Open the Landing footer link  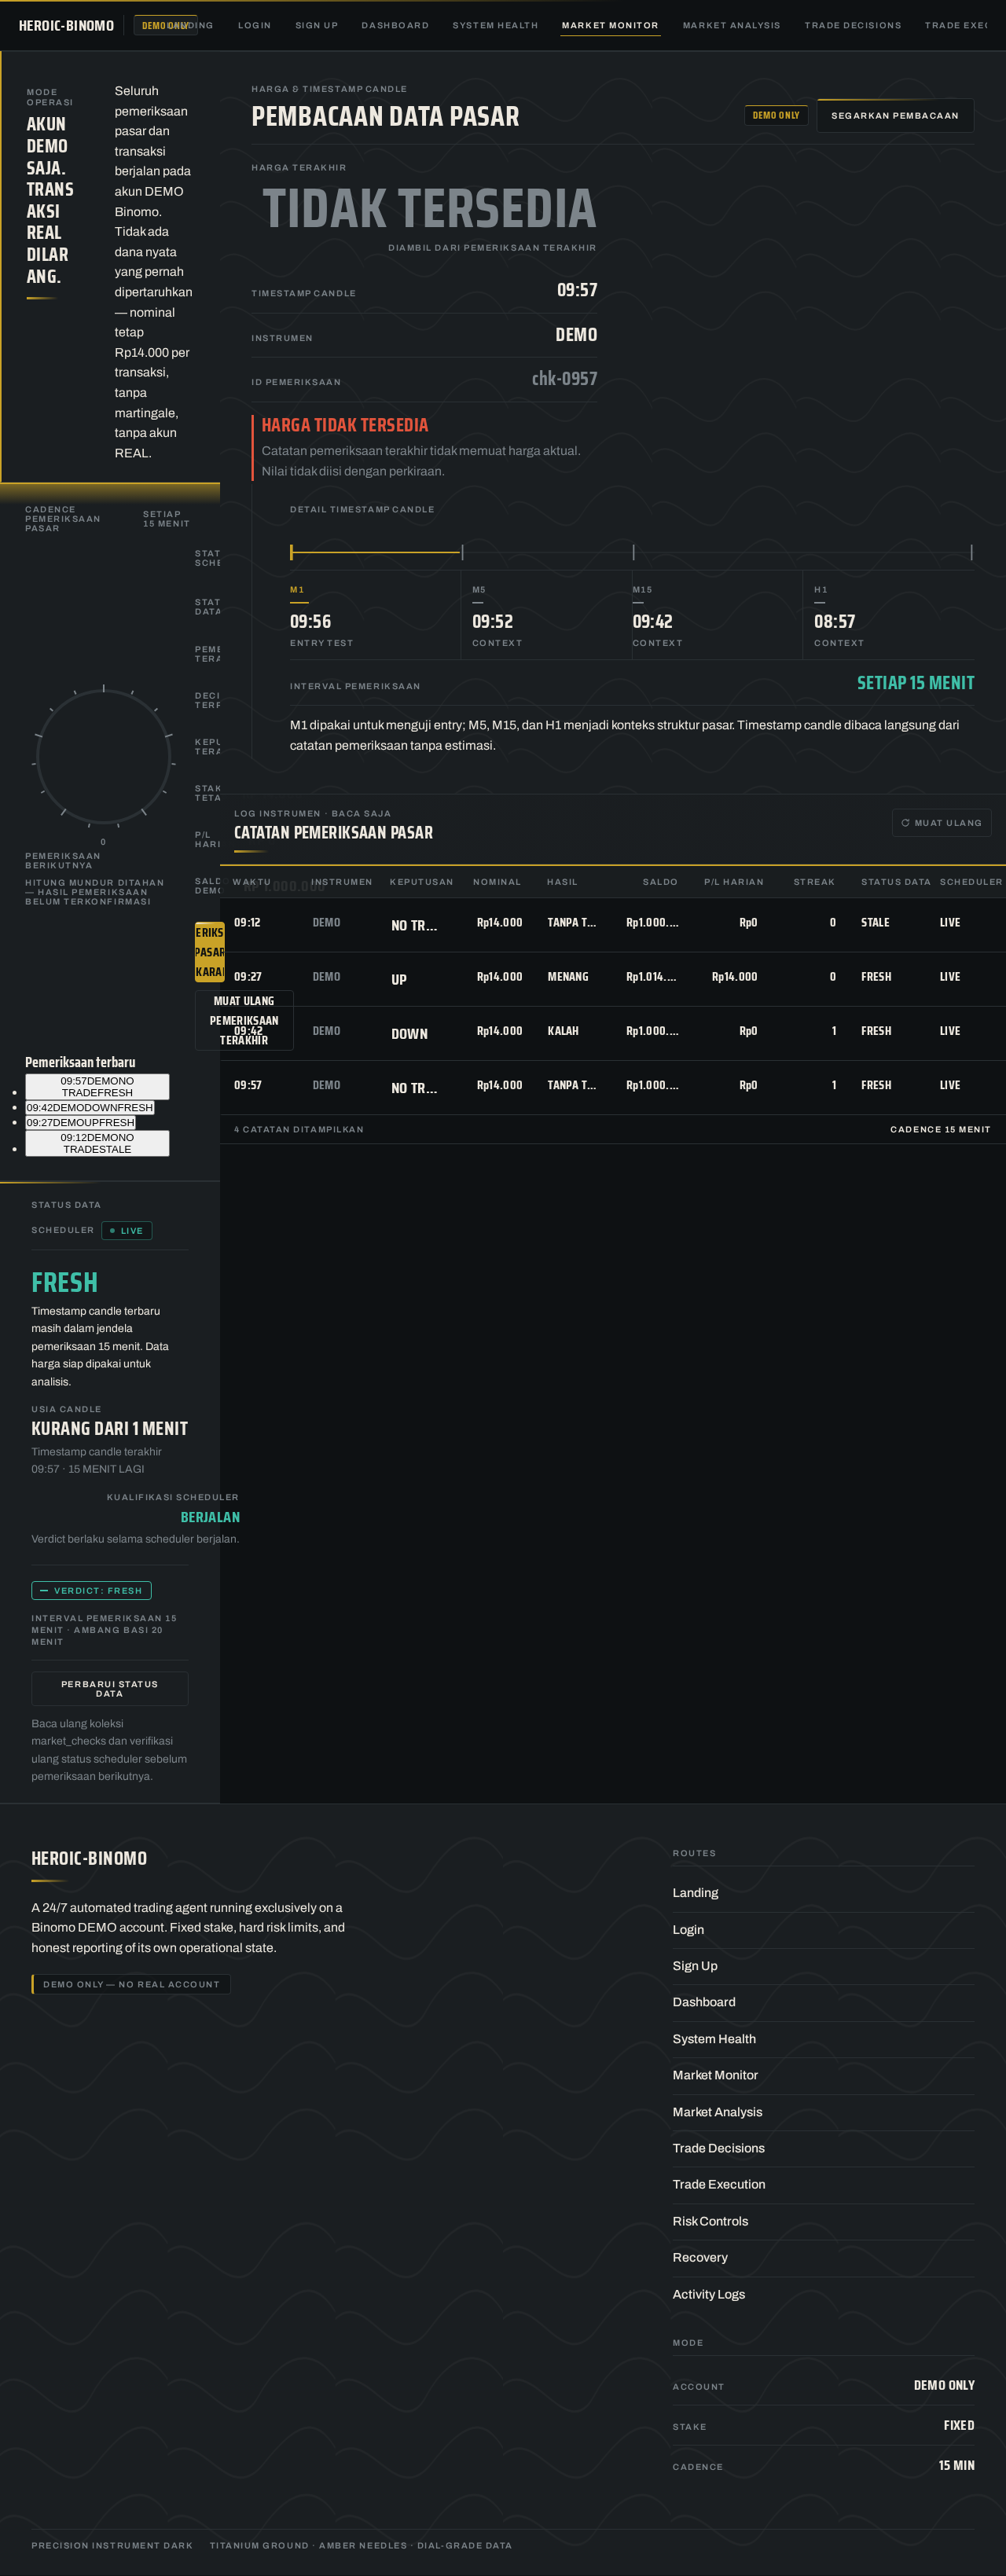tap(695, 1893)
